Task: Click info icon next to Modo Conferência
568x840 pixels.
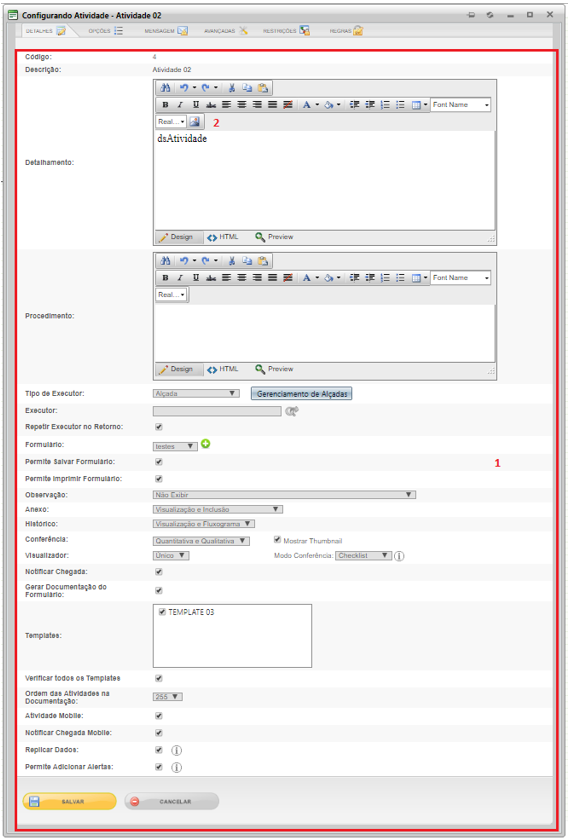Action: pyautogui.click(x=399, y=556)
